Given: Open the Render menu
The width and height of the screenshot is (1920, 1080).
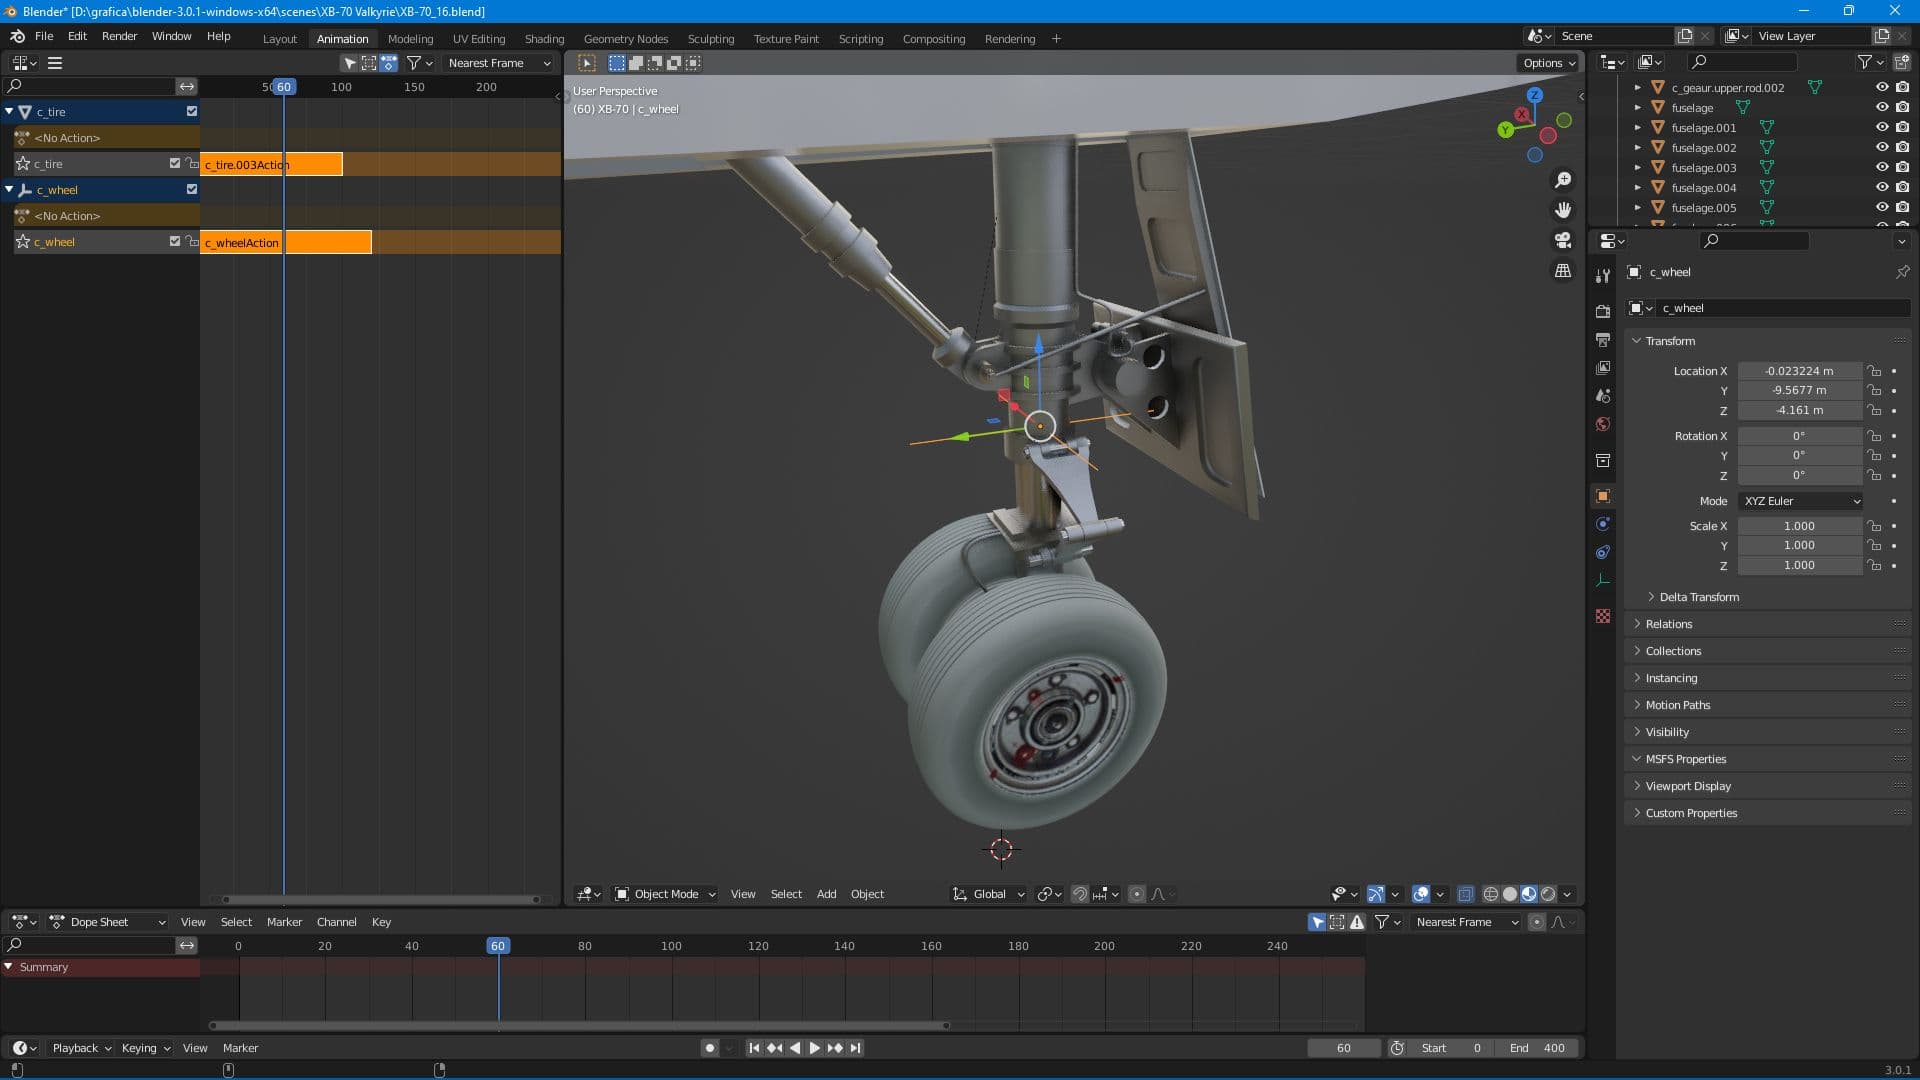Looking at the screenshot, I should click(119, 36).
